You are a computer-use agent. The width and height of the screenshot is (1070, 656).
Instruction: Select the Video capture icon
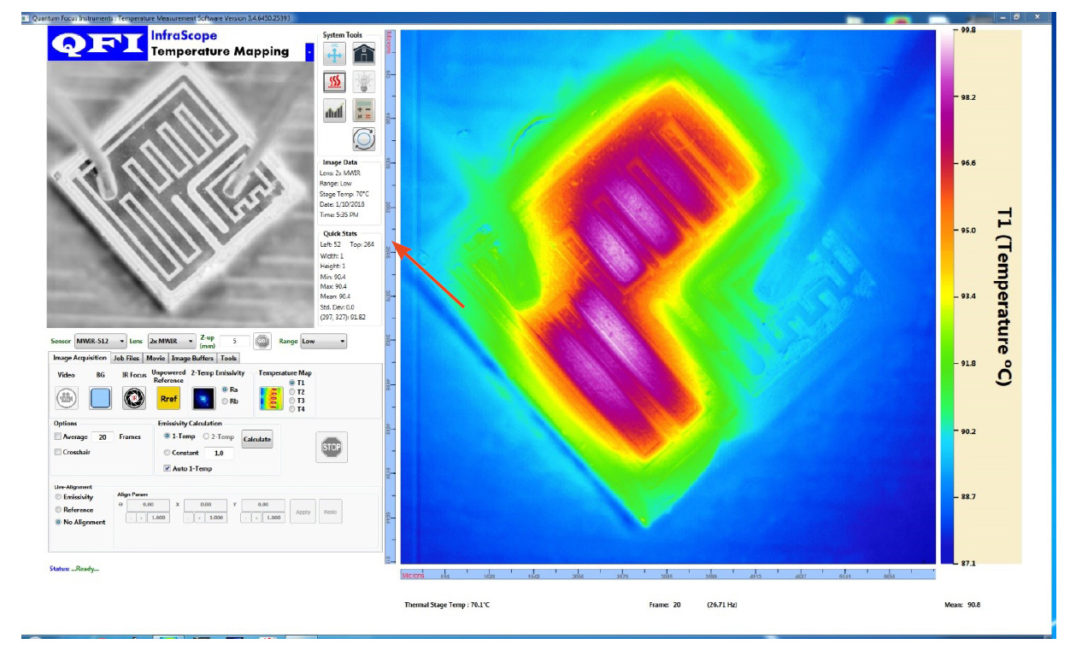66,399
